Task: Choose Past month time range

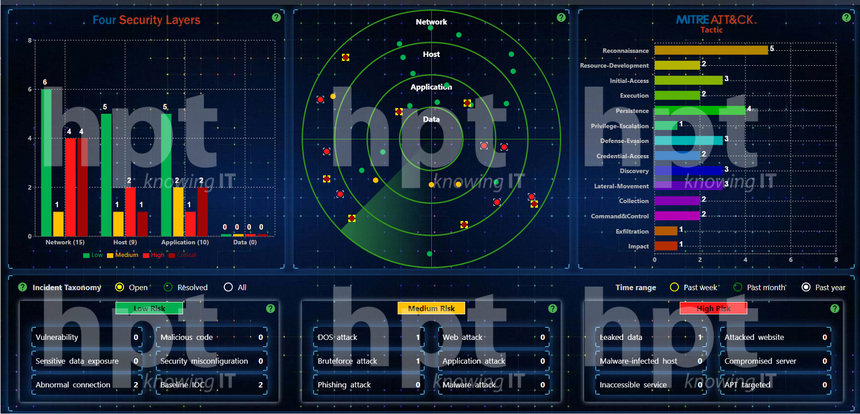Action: point(740,287)
